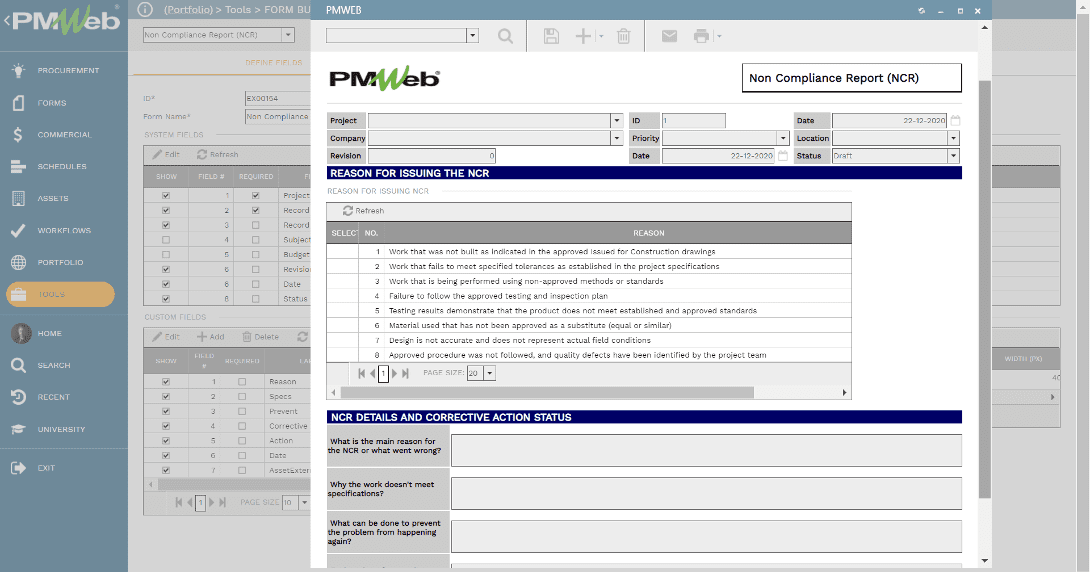Toggle Required checkbox for Project system field
The height and width of the screenshot is (572, 1091).
[x=255, y=196]
